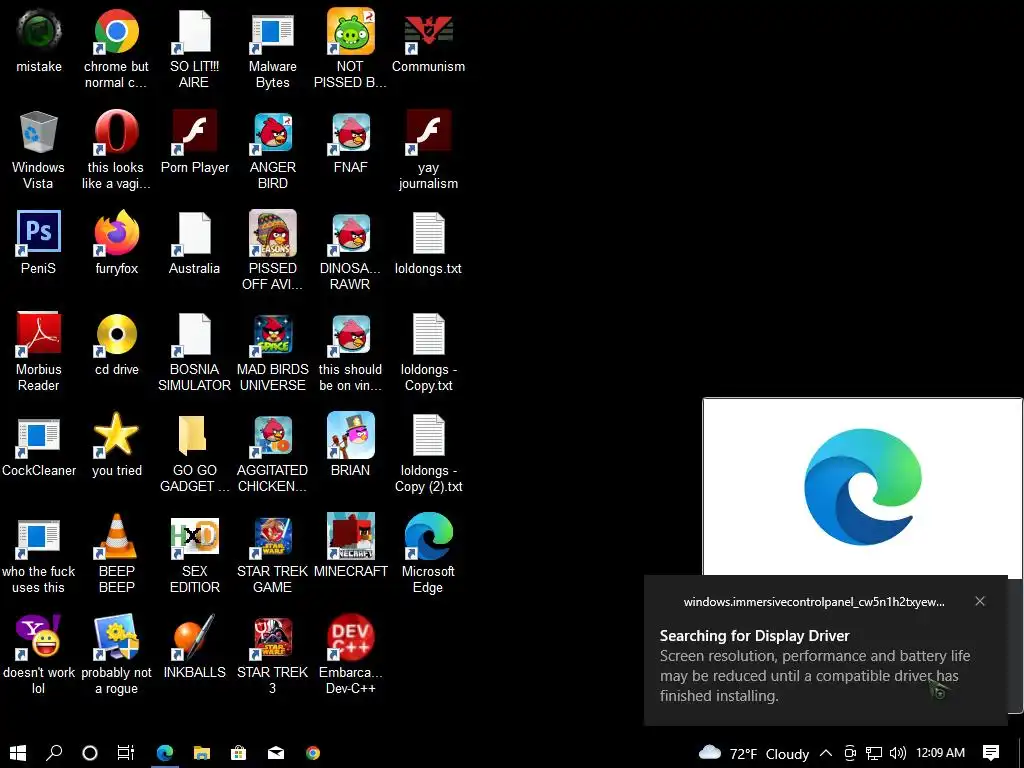Image resolution: width=1024 pixels, height=768 pixels.
Task: Open 'PISSED OFF AVI...' Seasons icon
Action: [272, 250]
